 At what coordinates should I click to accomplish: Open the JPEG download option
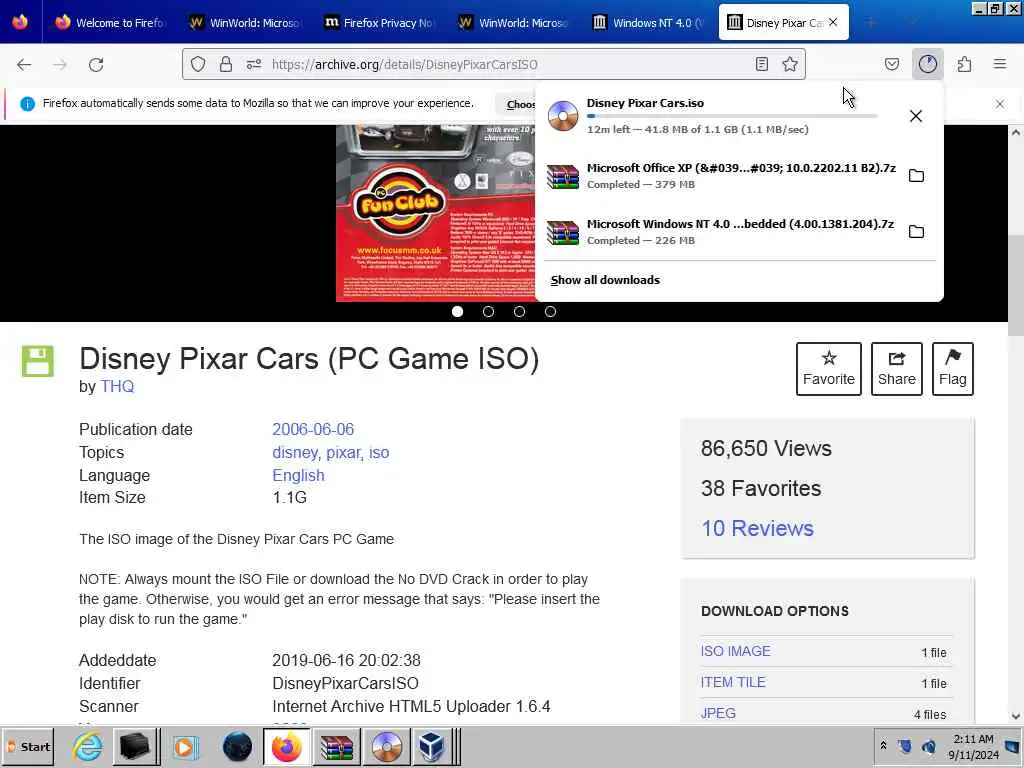click(718, 713)
